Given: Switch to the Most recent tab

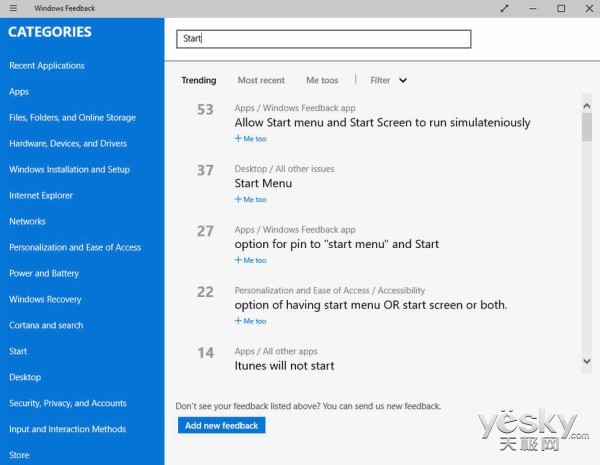Looking at the screenshot, I should [261, 80].
